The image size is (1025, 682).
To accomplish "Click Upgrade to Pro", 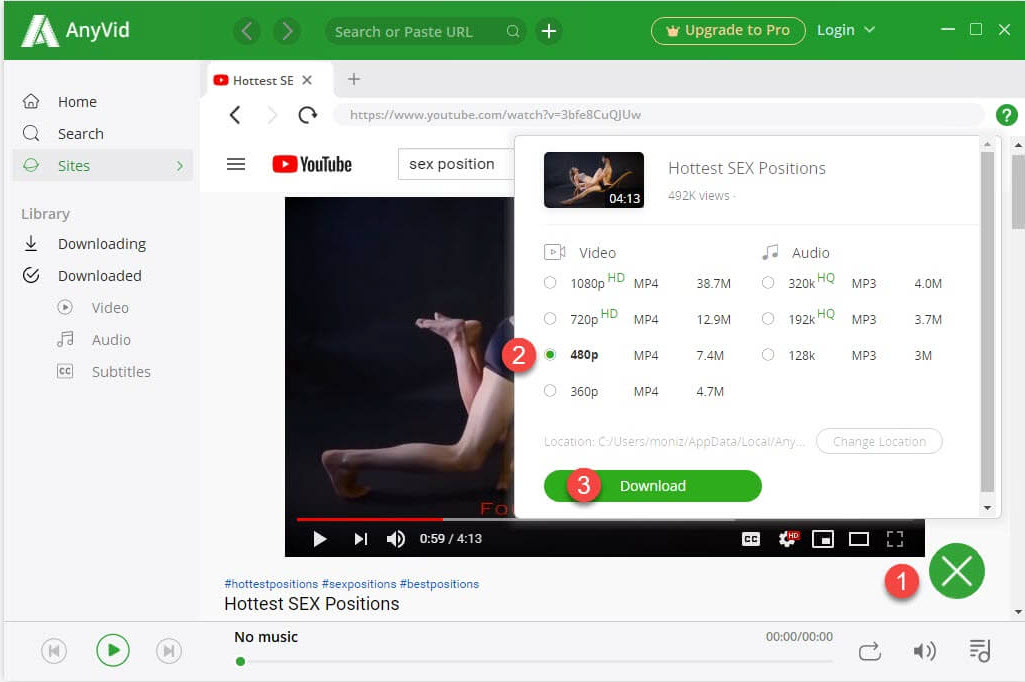I will click(x=728, y=31).
